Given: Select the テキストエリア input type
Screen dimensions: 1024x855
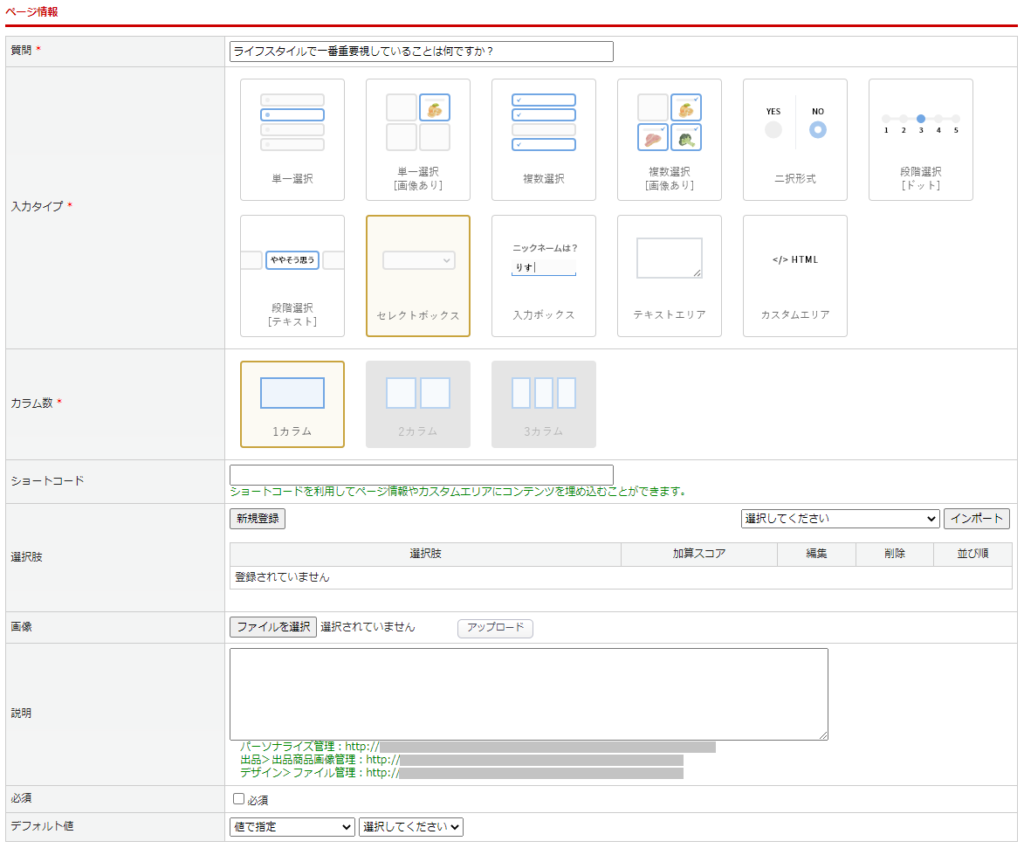Looking at the screenshot, I should 669,276.
